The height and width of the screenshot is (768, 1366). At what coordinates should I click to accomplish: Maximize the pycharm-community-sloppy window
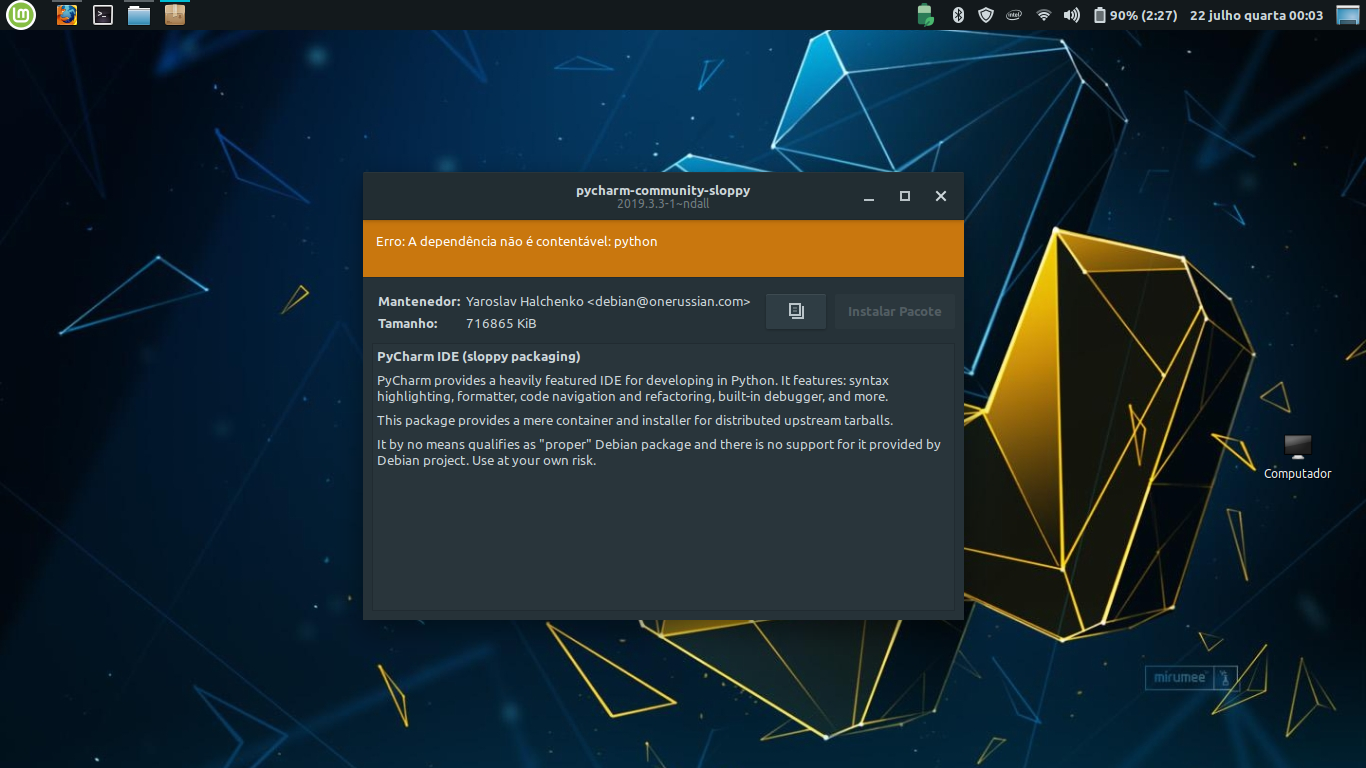point(905,197)
